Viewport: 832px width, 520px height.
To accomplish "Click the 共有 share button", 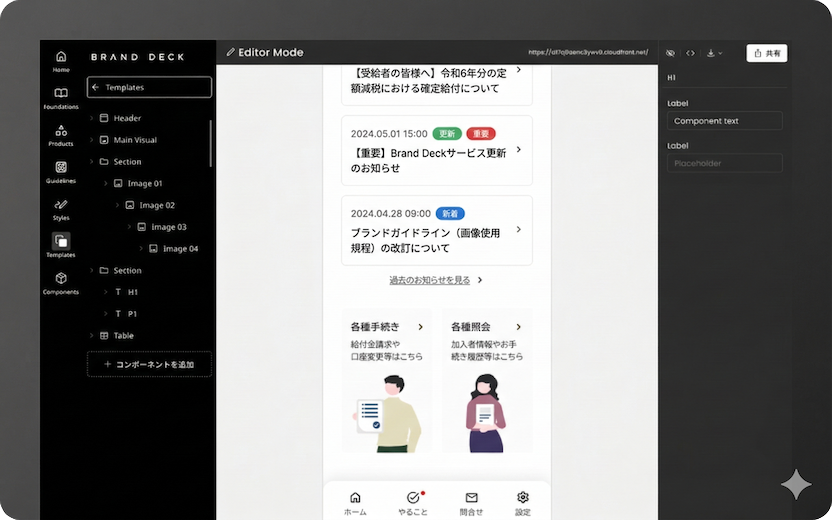I will pos(767,53).
